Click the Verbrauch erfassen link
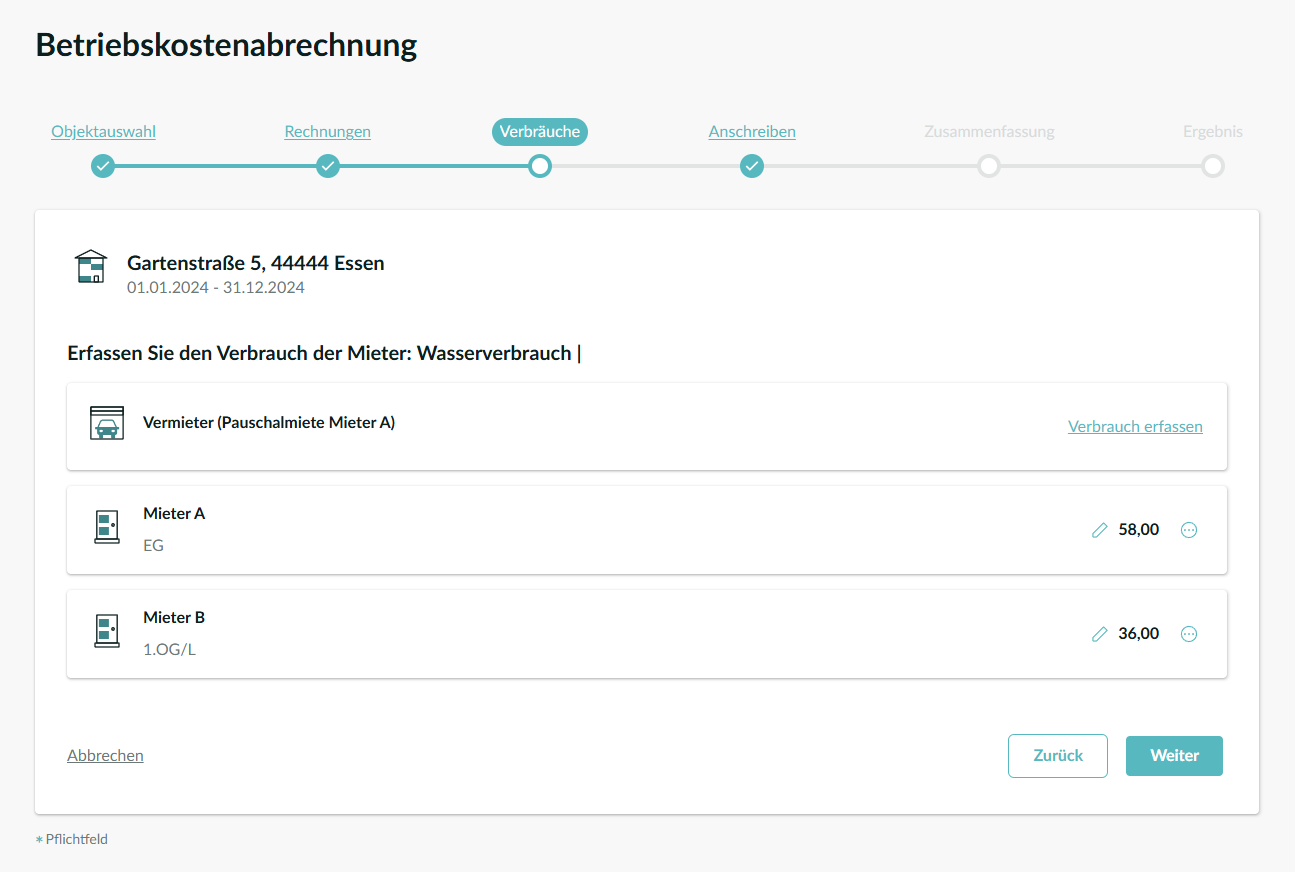The width and height of the screenshot is (1295, 872). pyautogui.click(x=1135, y=427)
